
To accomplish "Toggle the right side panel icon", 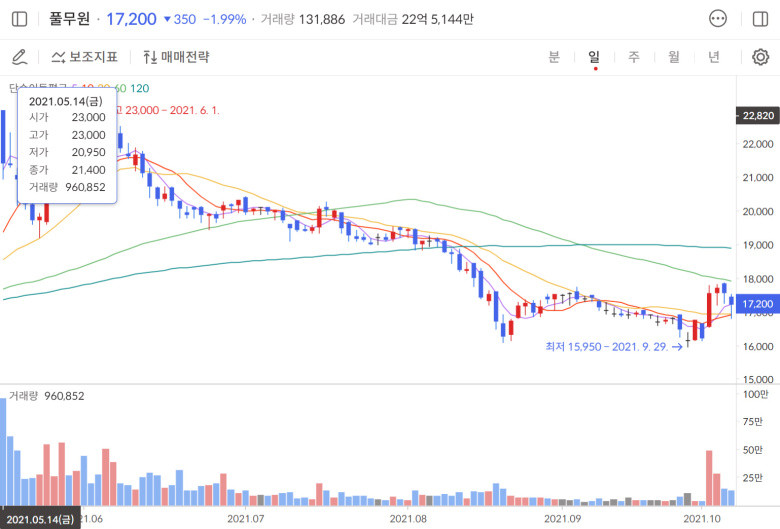I will tap(760, 19).
